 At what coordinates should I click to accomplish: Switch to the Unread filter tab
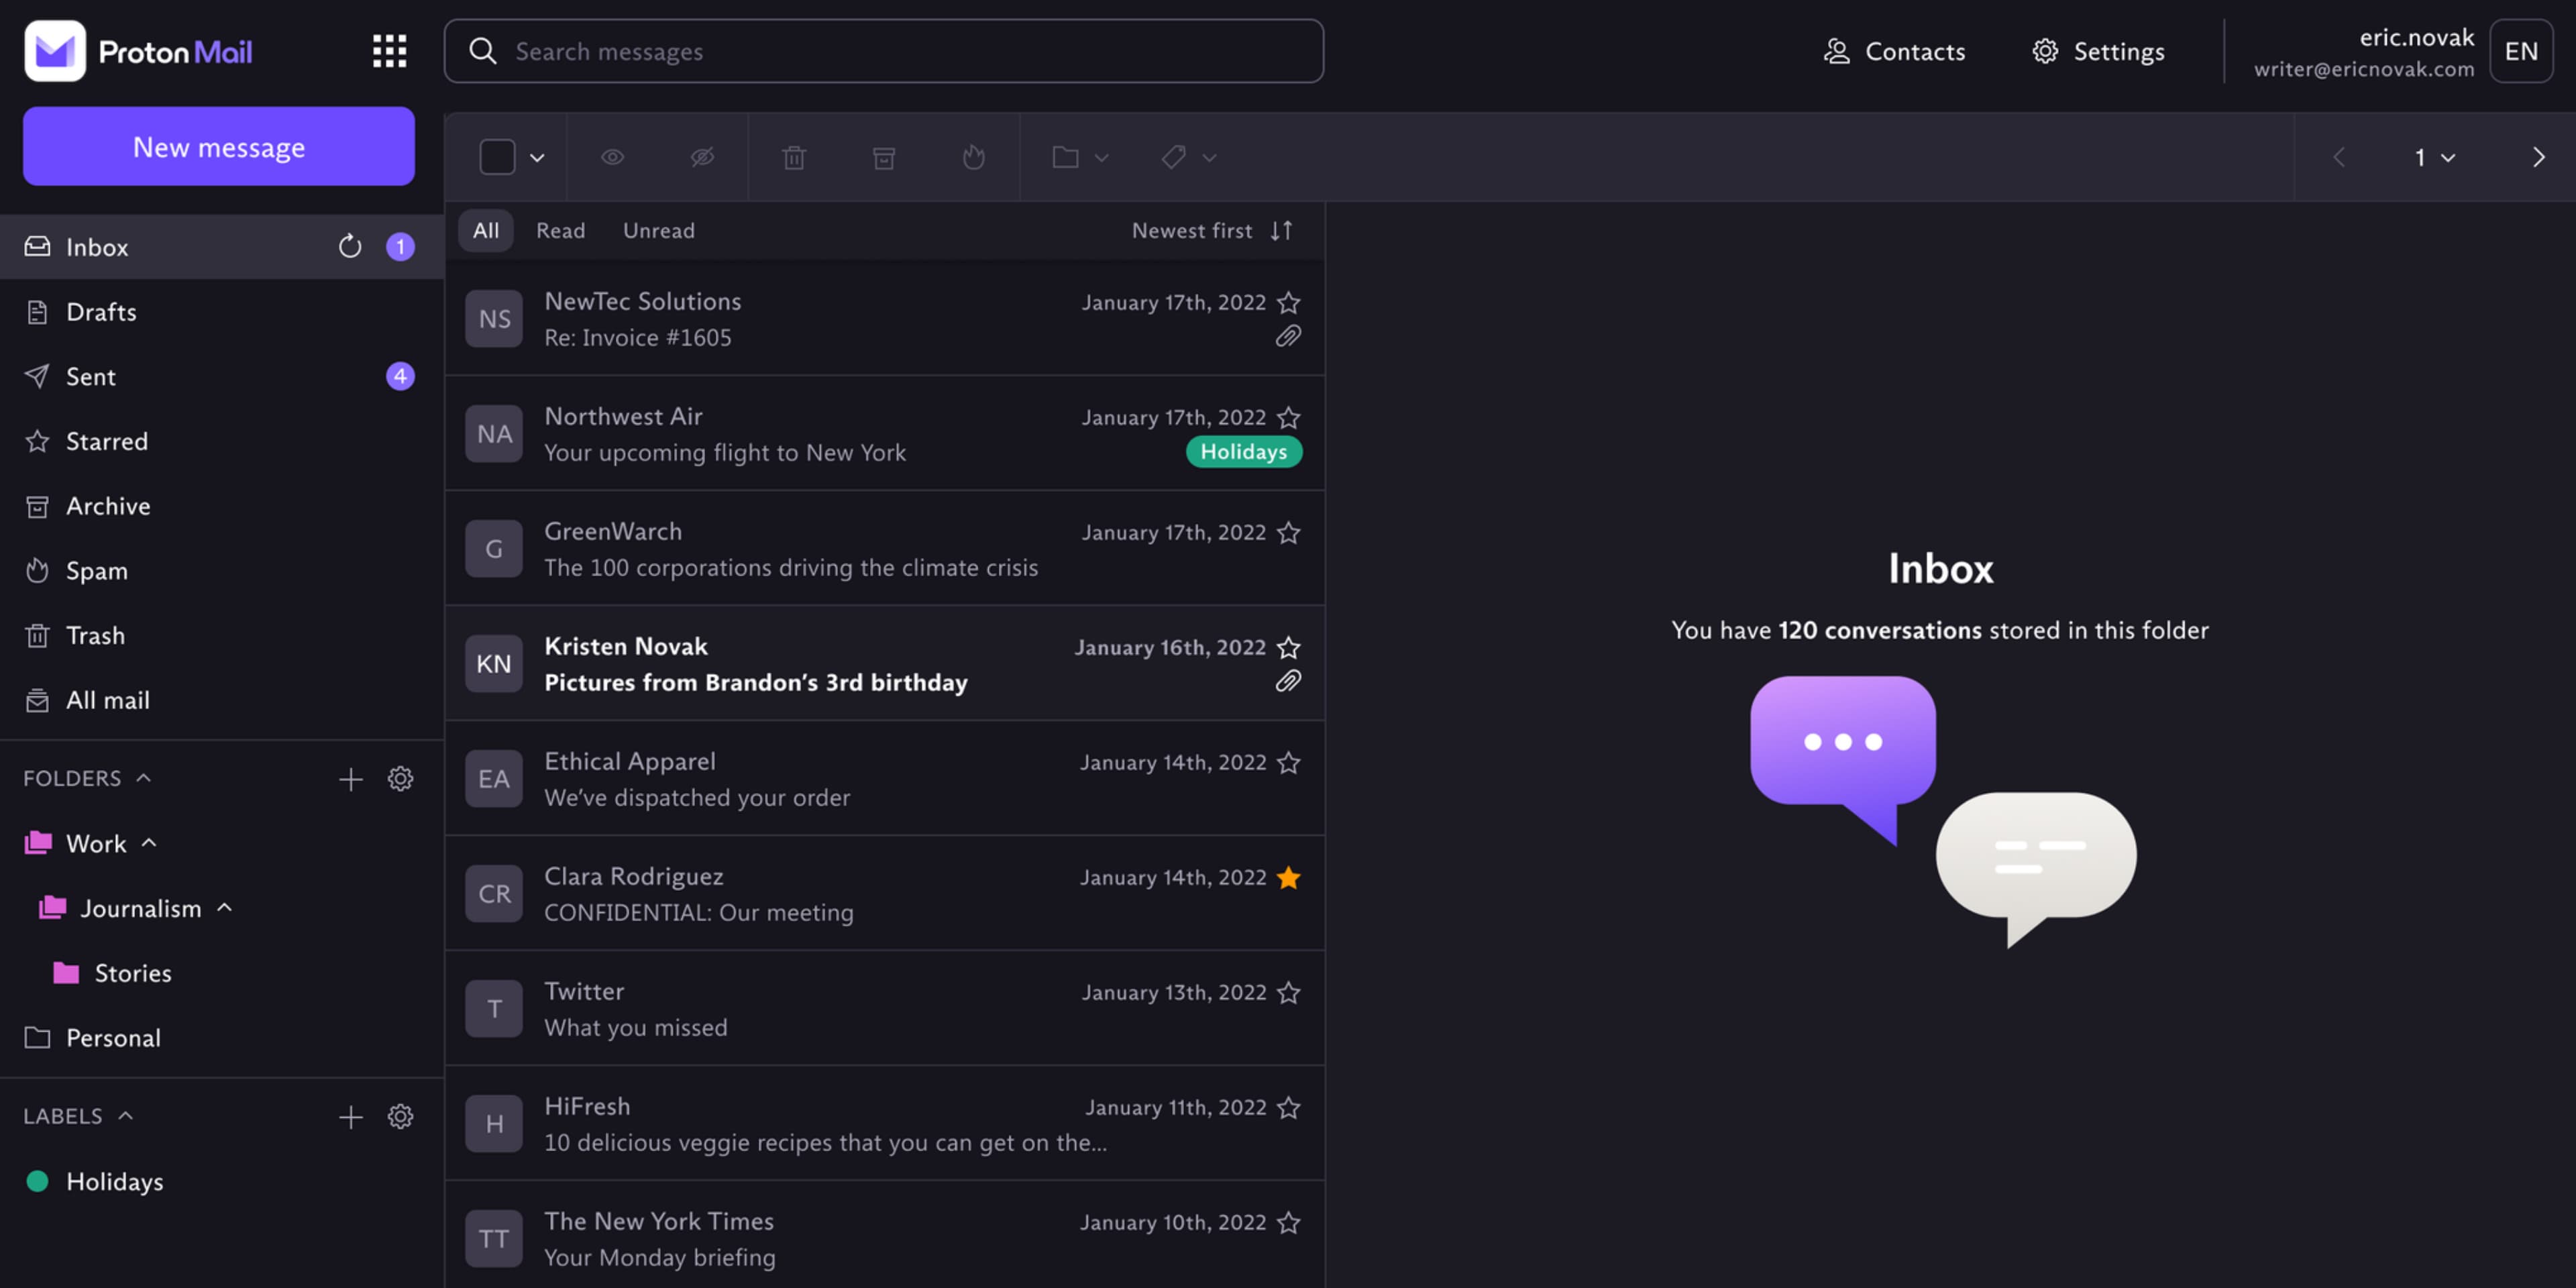658,230
